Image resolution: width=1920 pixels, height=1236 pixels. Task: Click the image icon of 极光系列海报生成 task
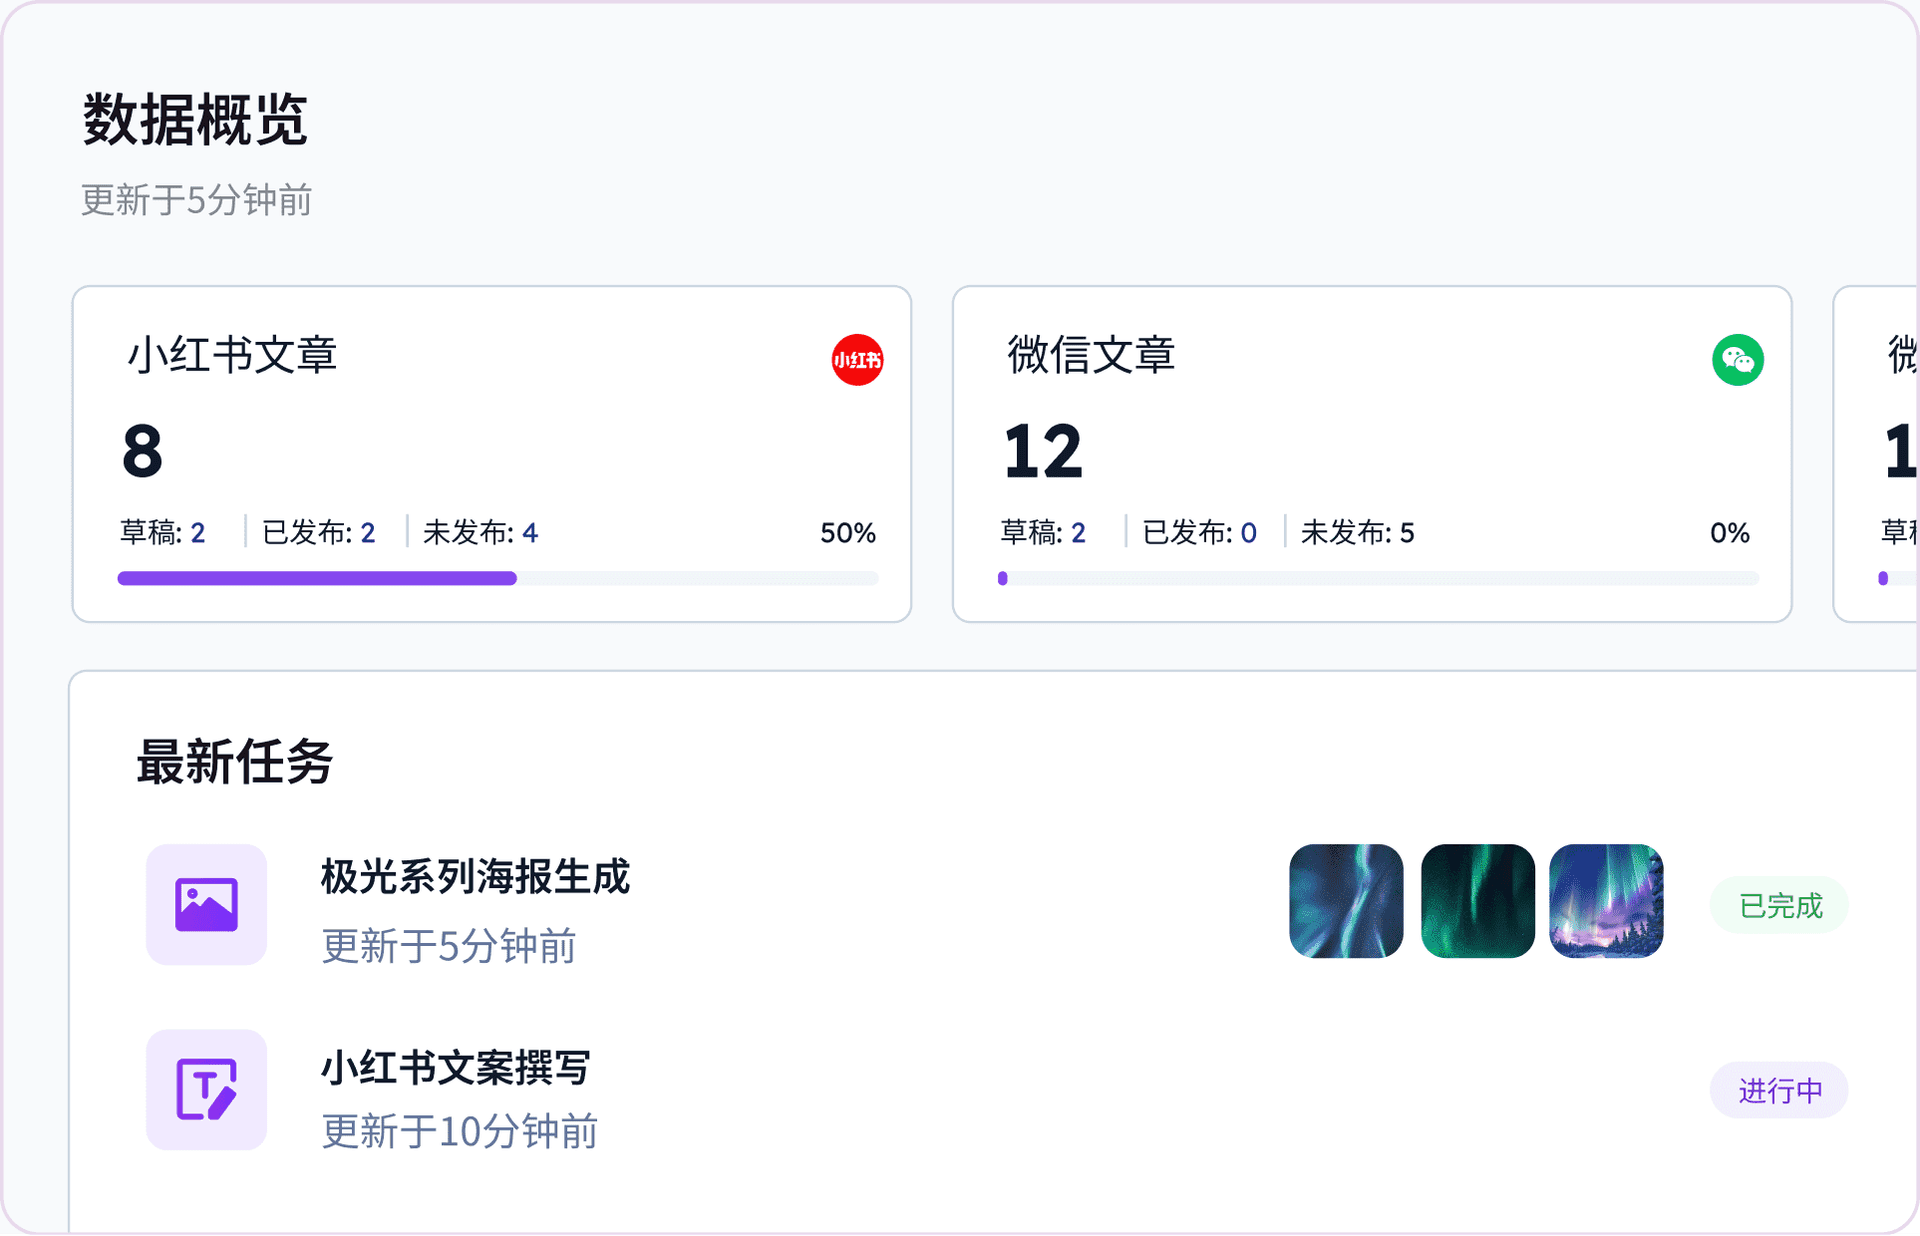(x=206, y=903)
